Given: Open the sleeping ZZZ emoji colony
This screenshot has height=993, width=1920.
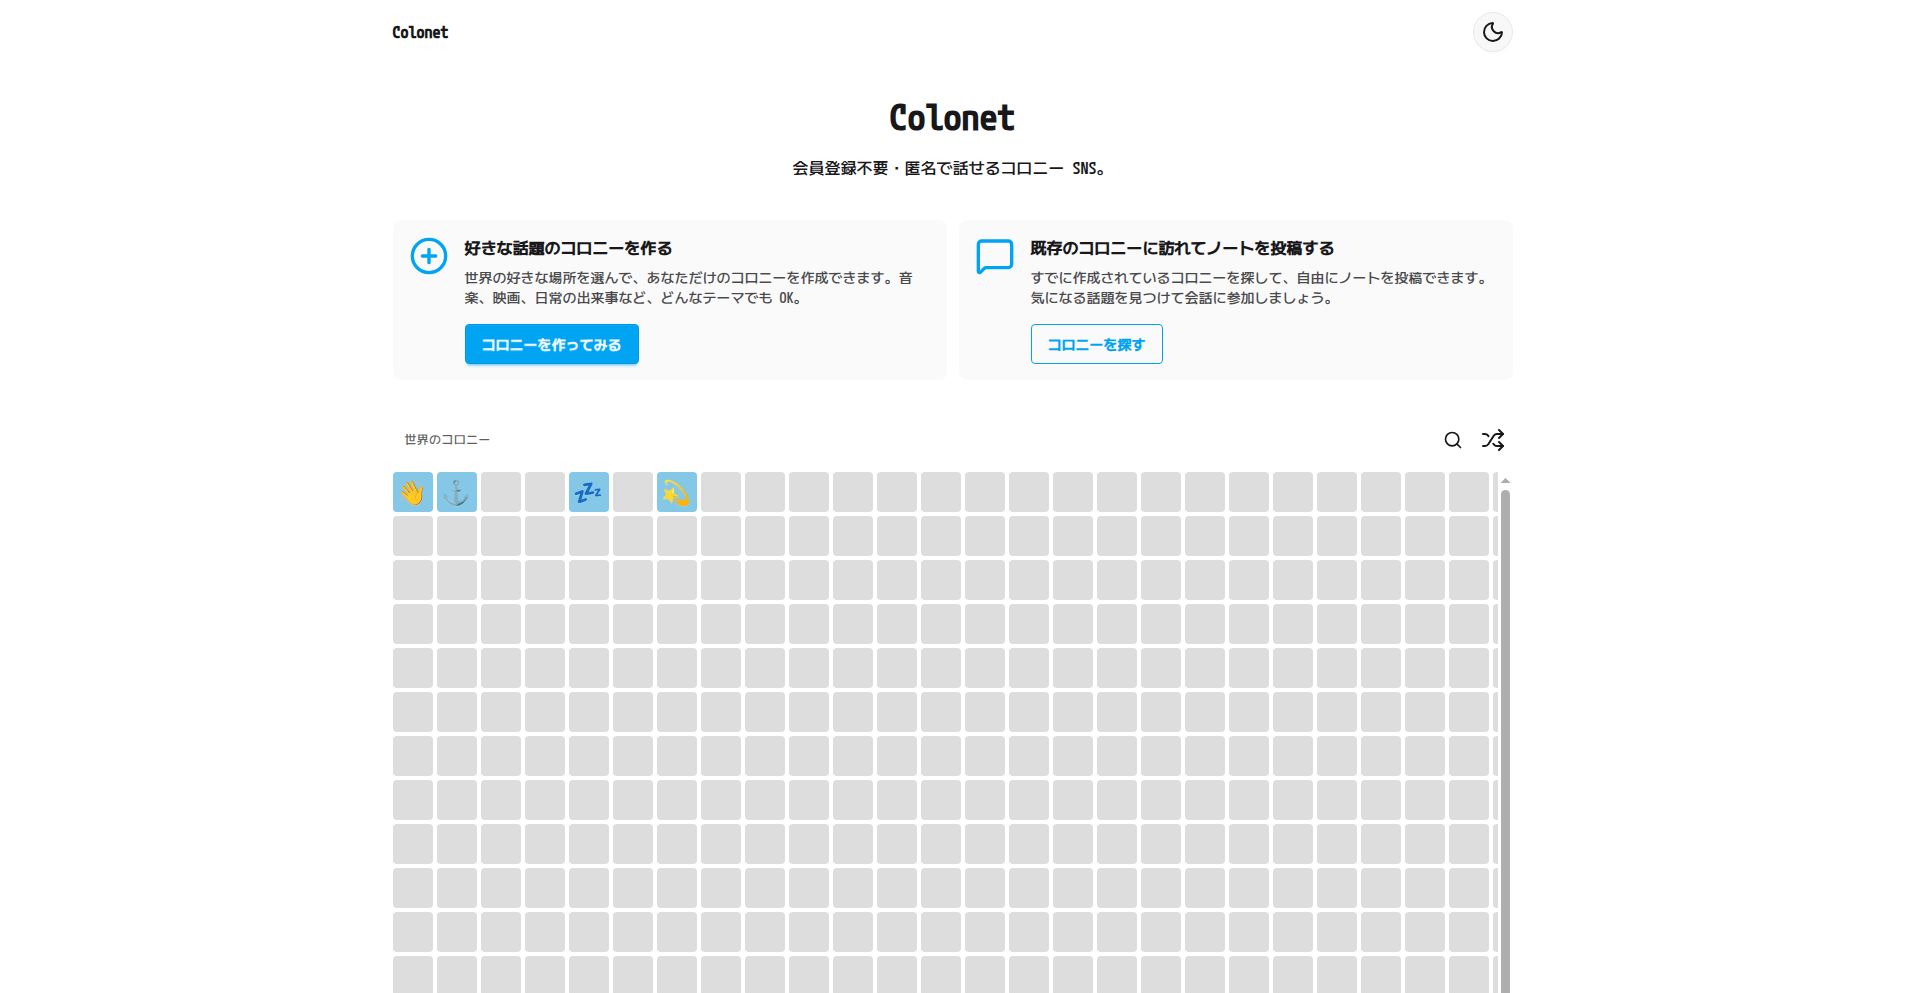Looking at the screenshot, I should (588, 491).
